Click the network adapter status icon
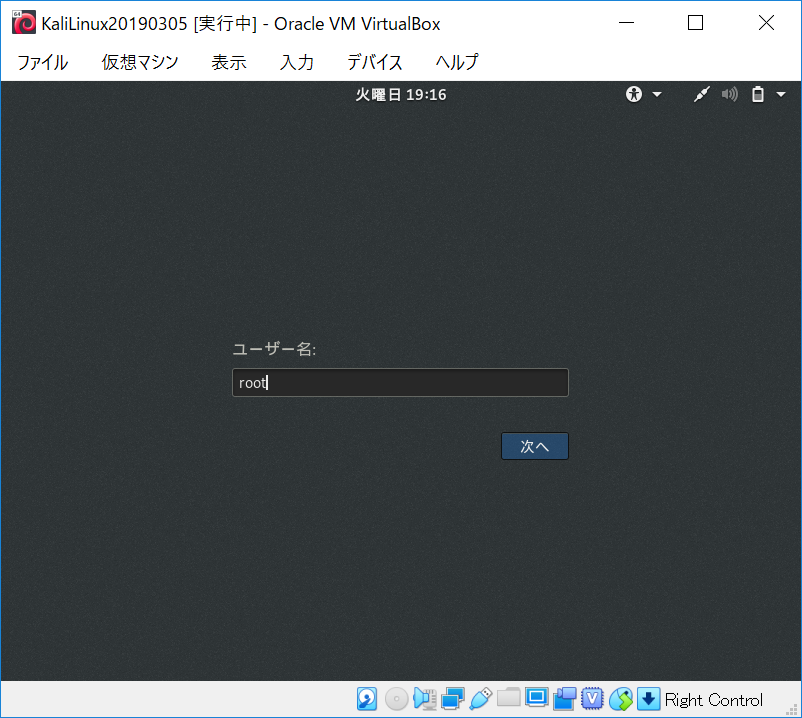Viewport: 802px width, 718px height. pos(453,699)
